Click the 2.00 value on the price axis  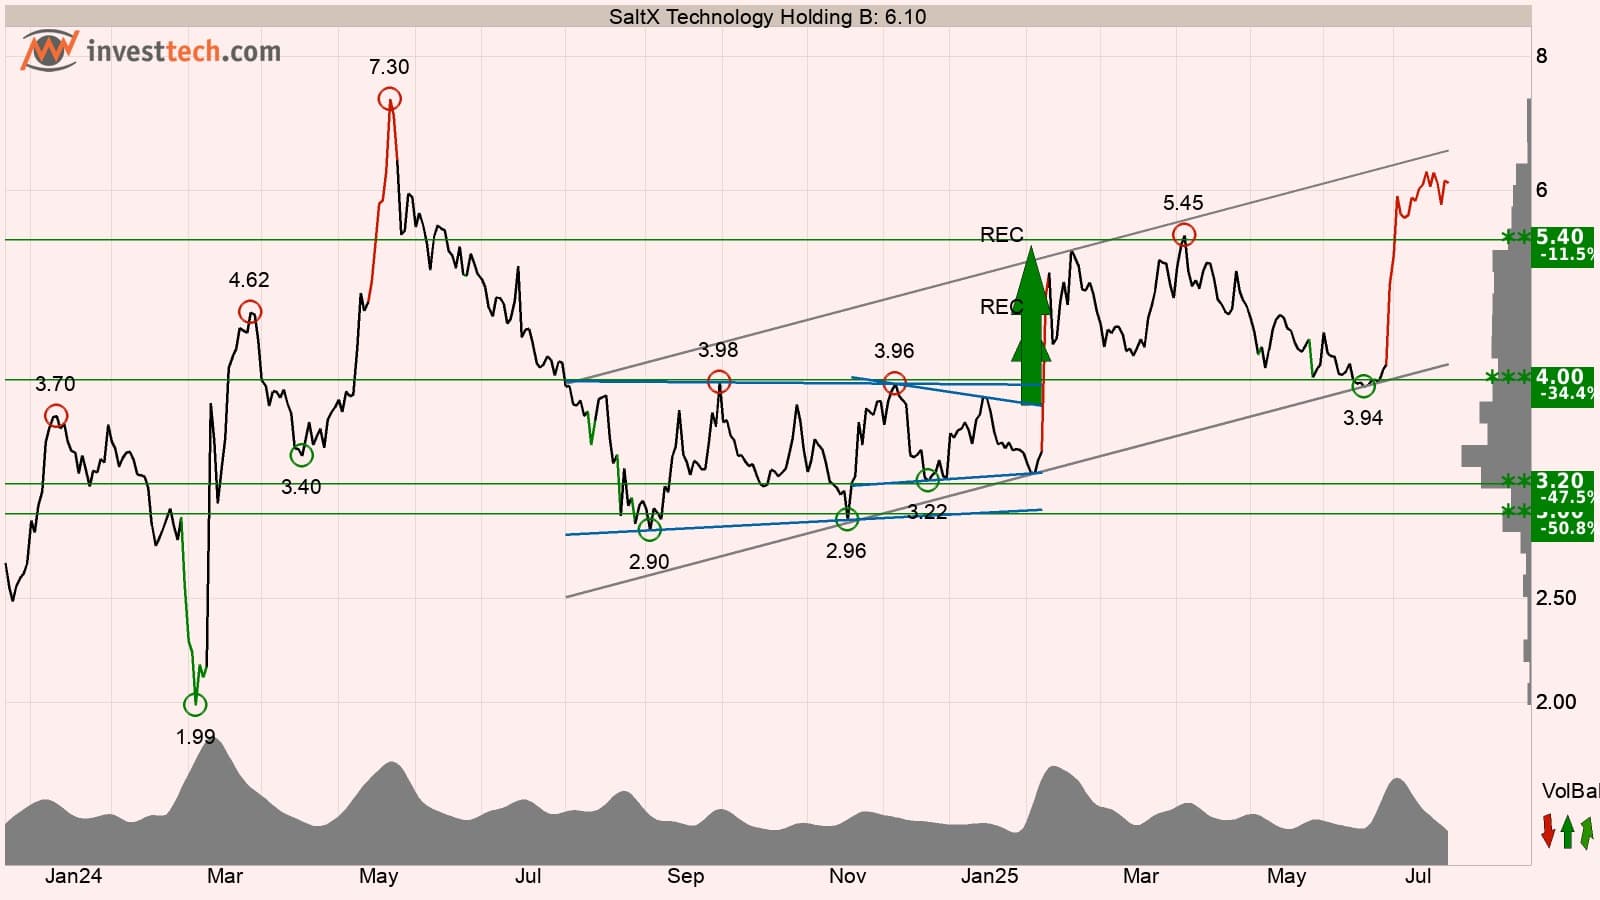1556,702
